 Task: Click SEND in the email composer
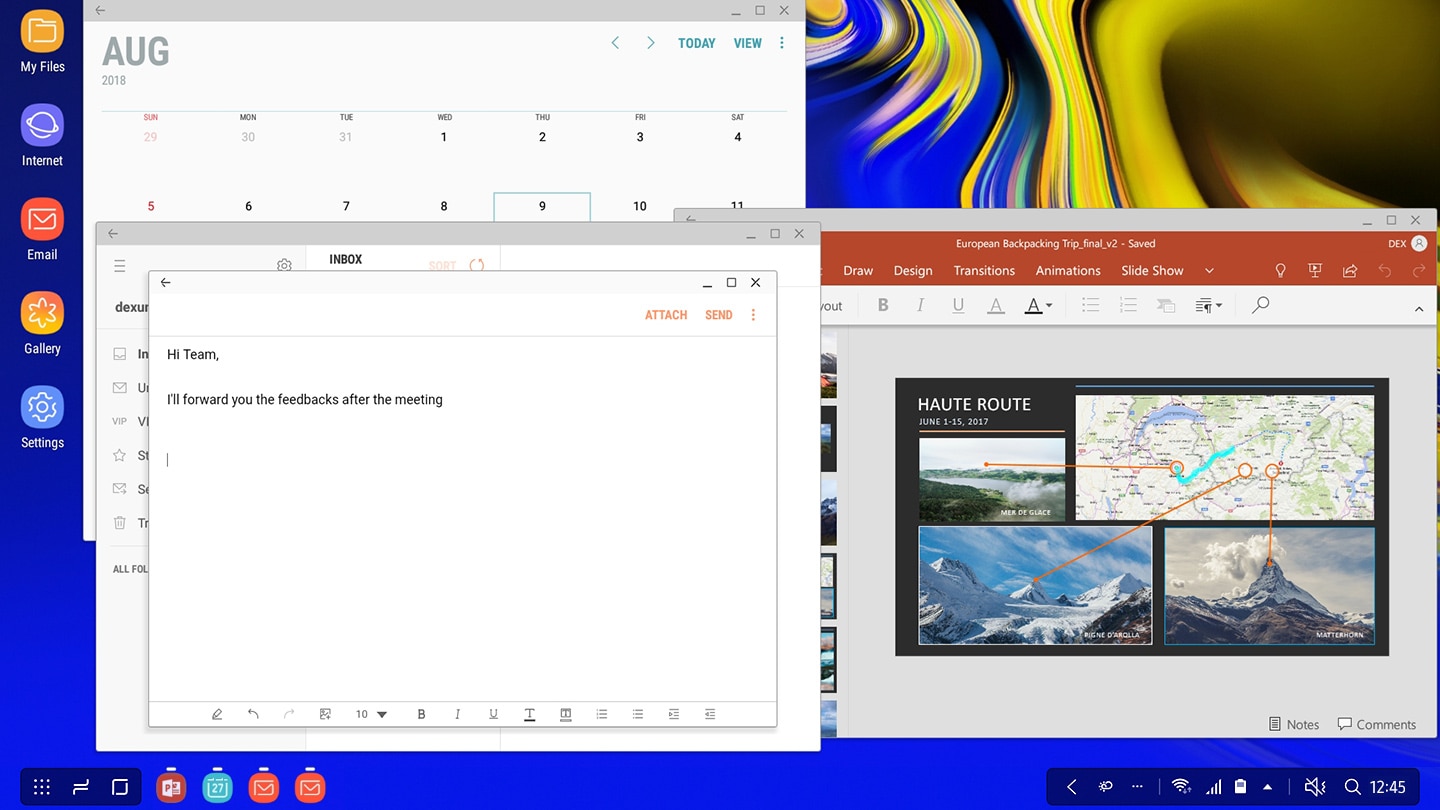click(x=718, y=315)
